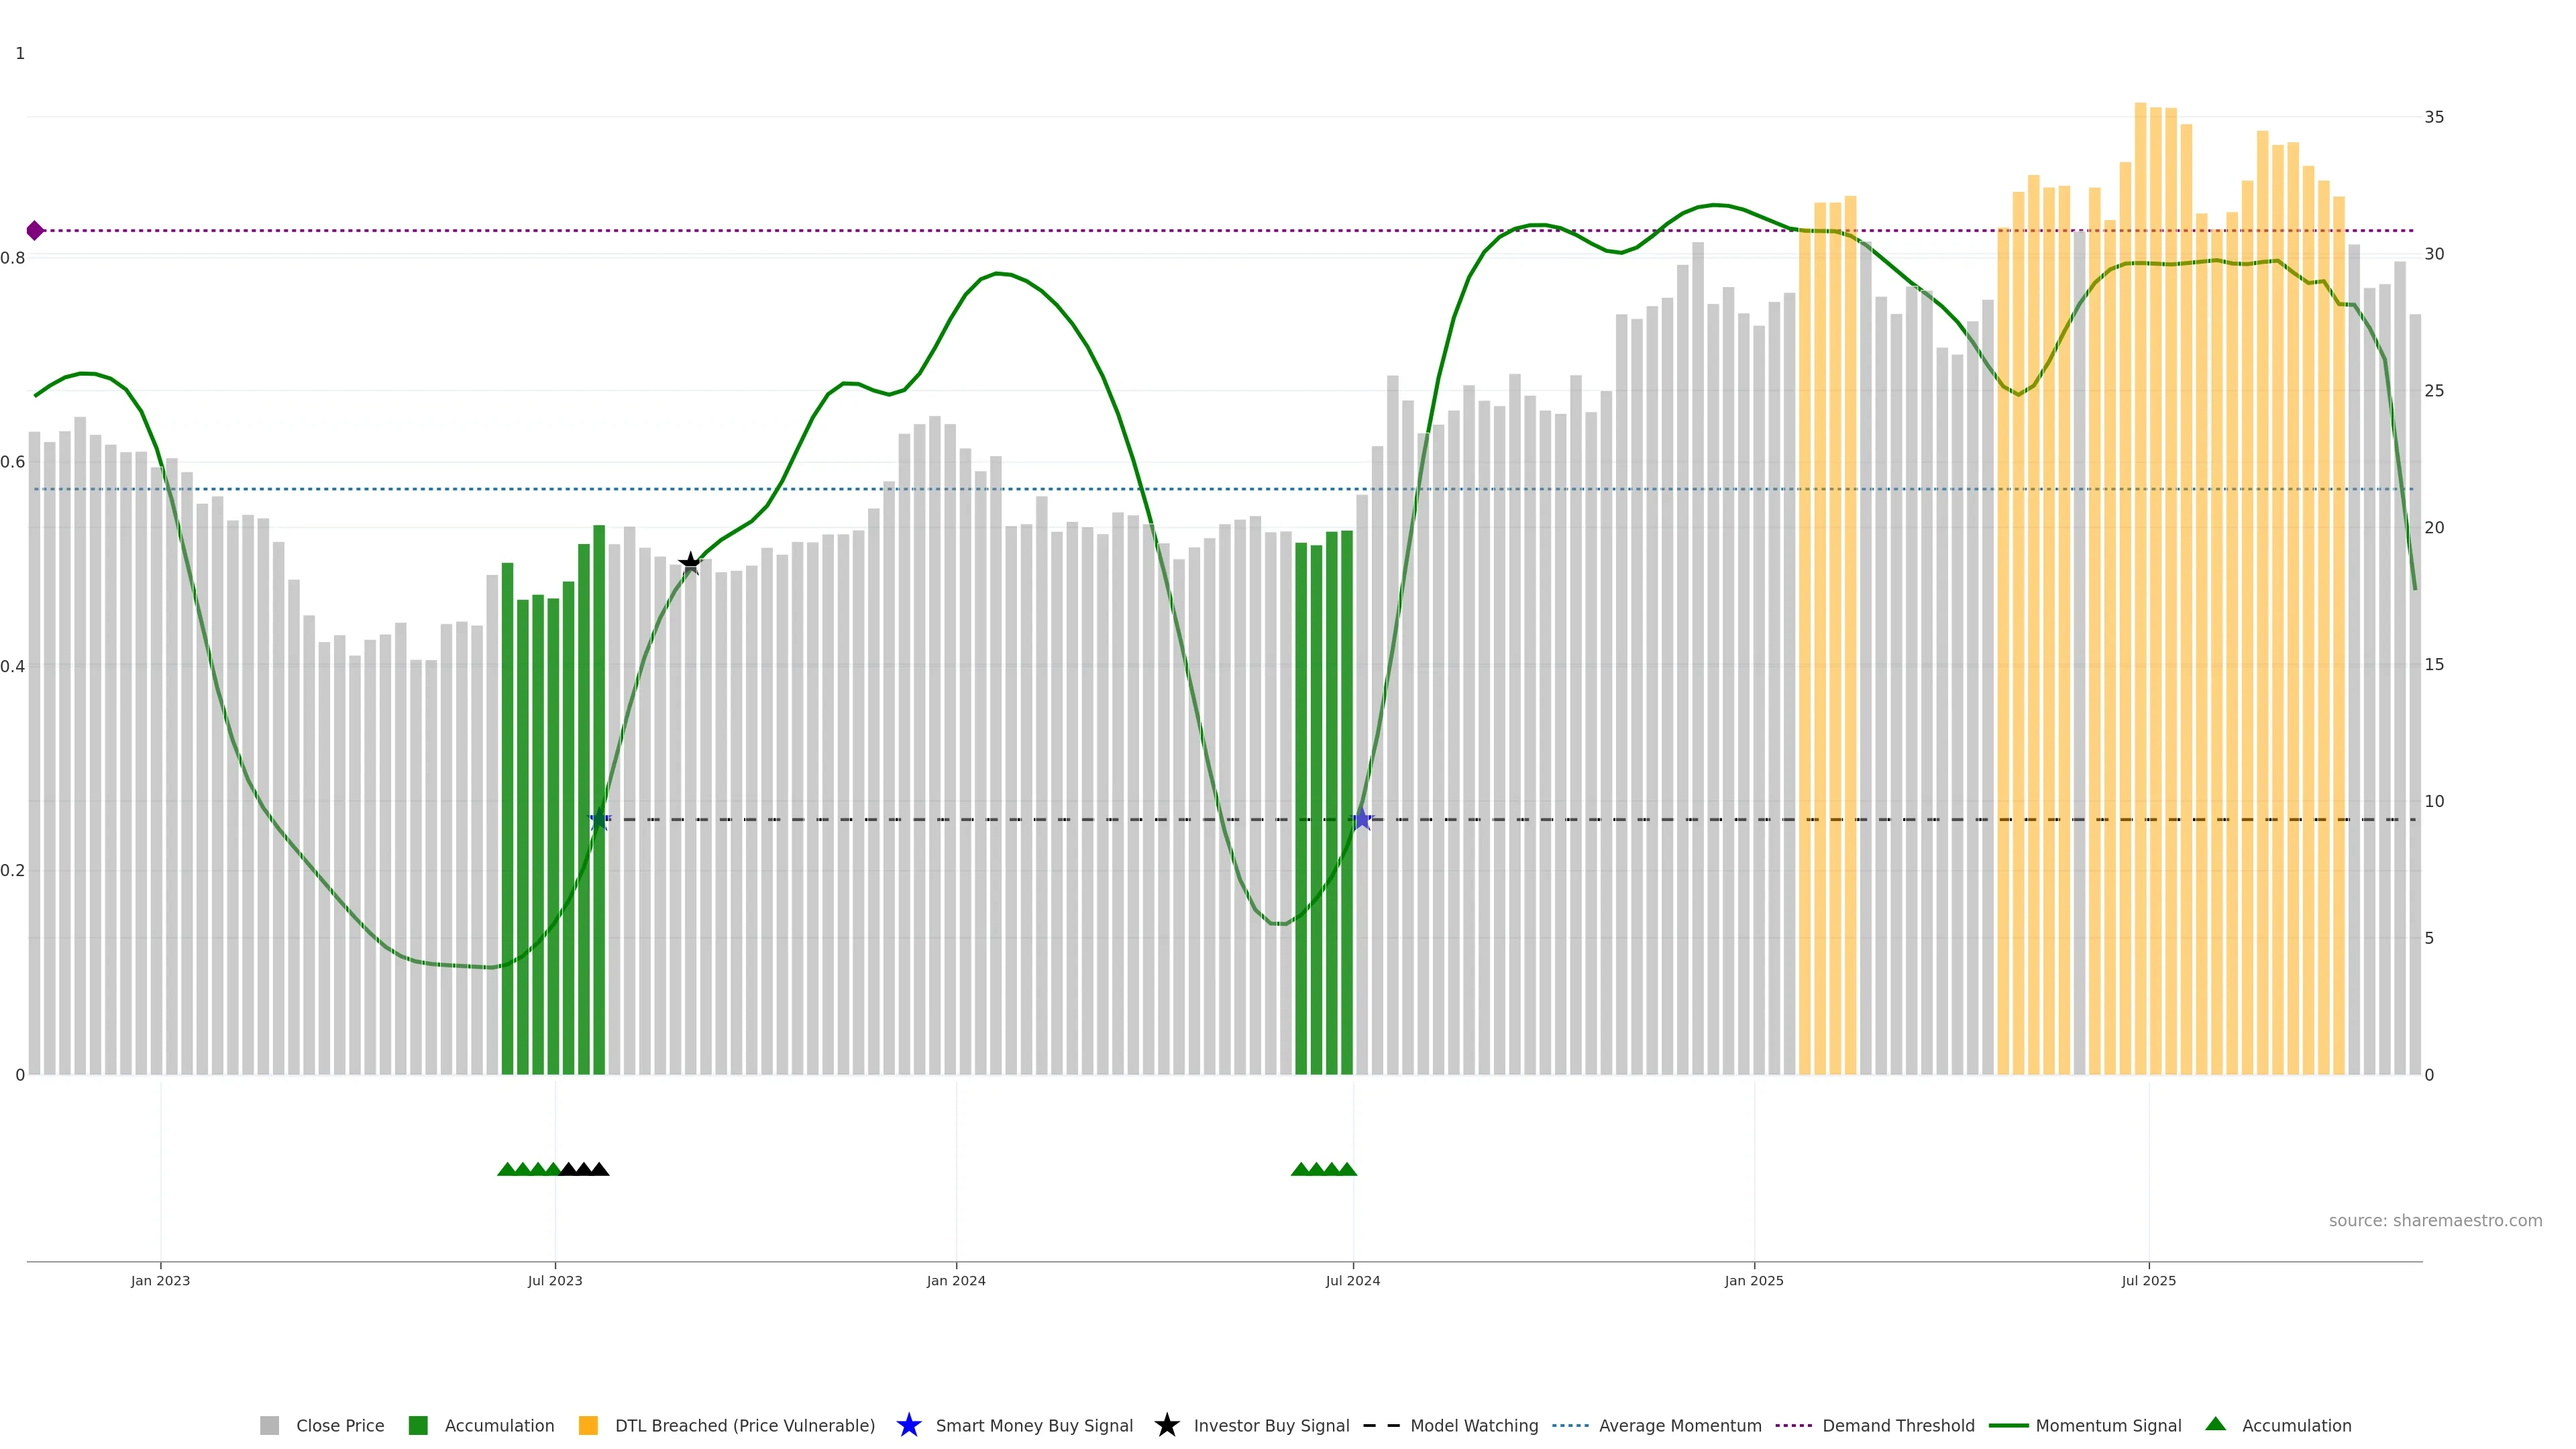Screen dimensions: 2576x1449
Task: Click the purple Demand Threshold diamond marker
Action: pos(35,231)
